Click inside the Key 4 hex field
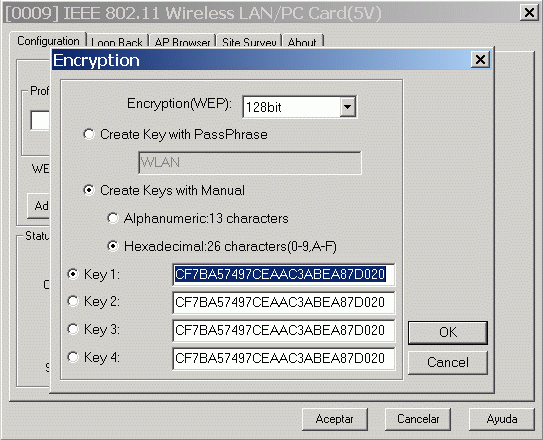Image resolution: width=543 pixels, height=440 pixels. pyautogui.click(x=283, y=359)
